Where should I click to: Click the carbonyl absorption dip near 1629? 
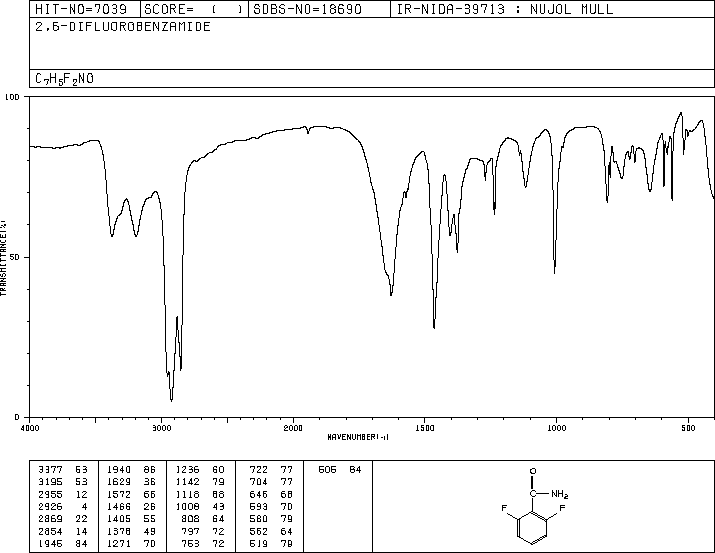tap(391, 295)
